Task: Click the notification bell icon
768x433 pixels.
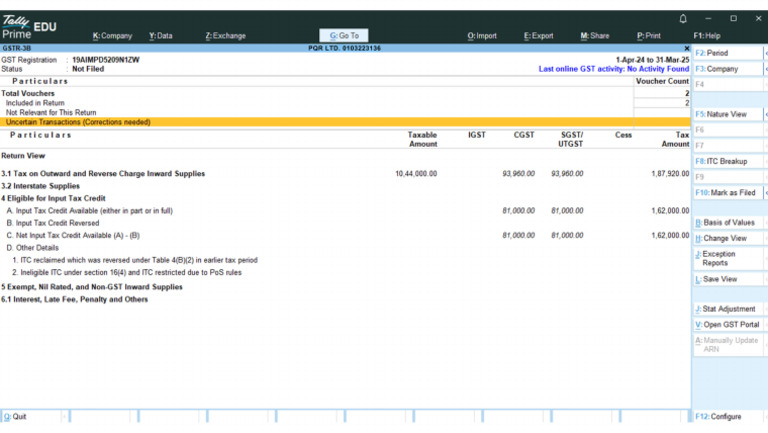Action: click(x=683, y=19)
